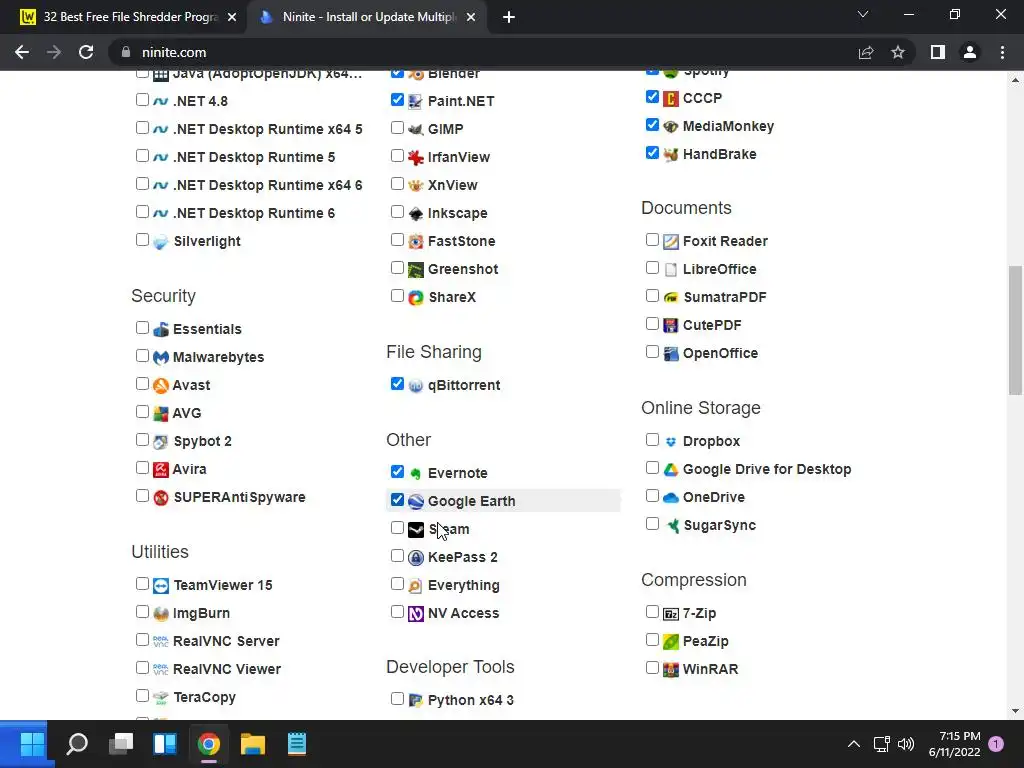
Task: Click the Avast orange icon
Action: click(161, 385)
